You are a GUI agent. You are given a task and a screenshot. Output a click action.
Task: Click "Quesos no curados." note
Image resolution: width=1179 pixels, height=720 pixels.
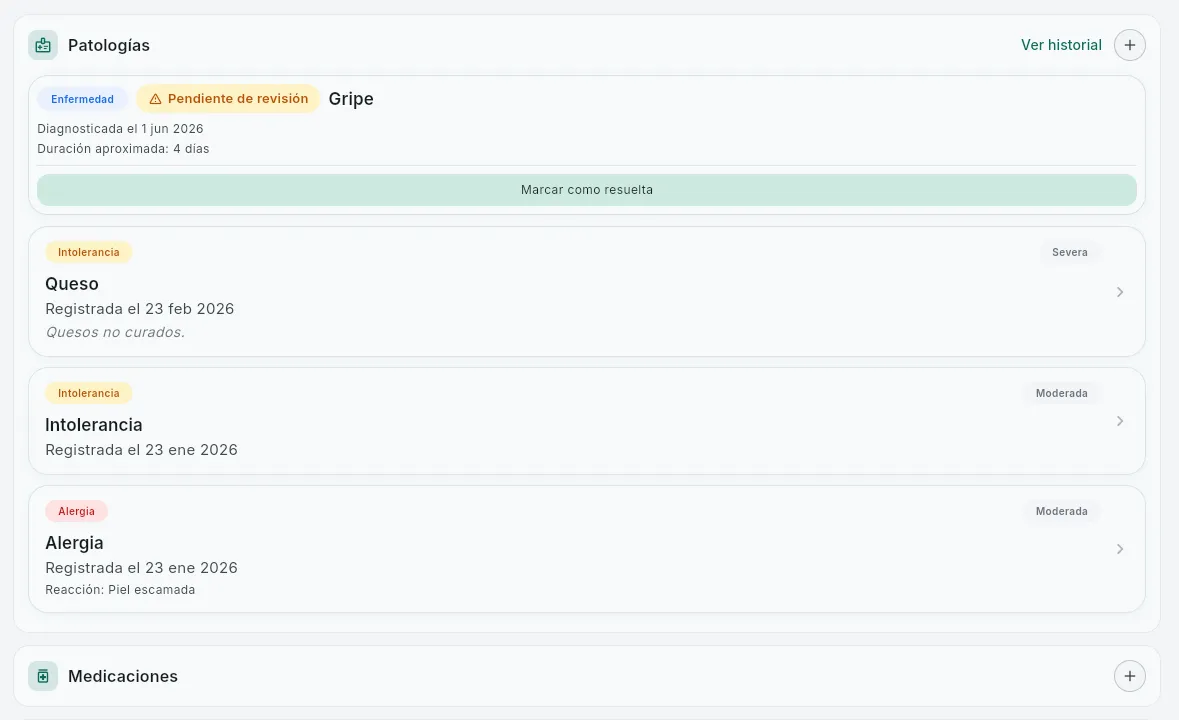click(x=115, y=332)
